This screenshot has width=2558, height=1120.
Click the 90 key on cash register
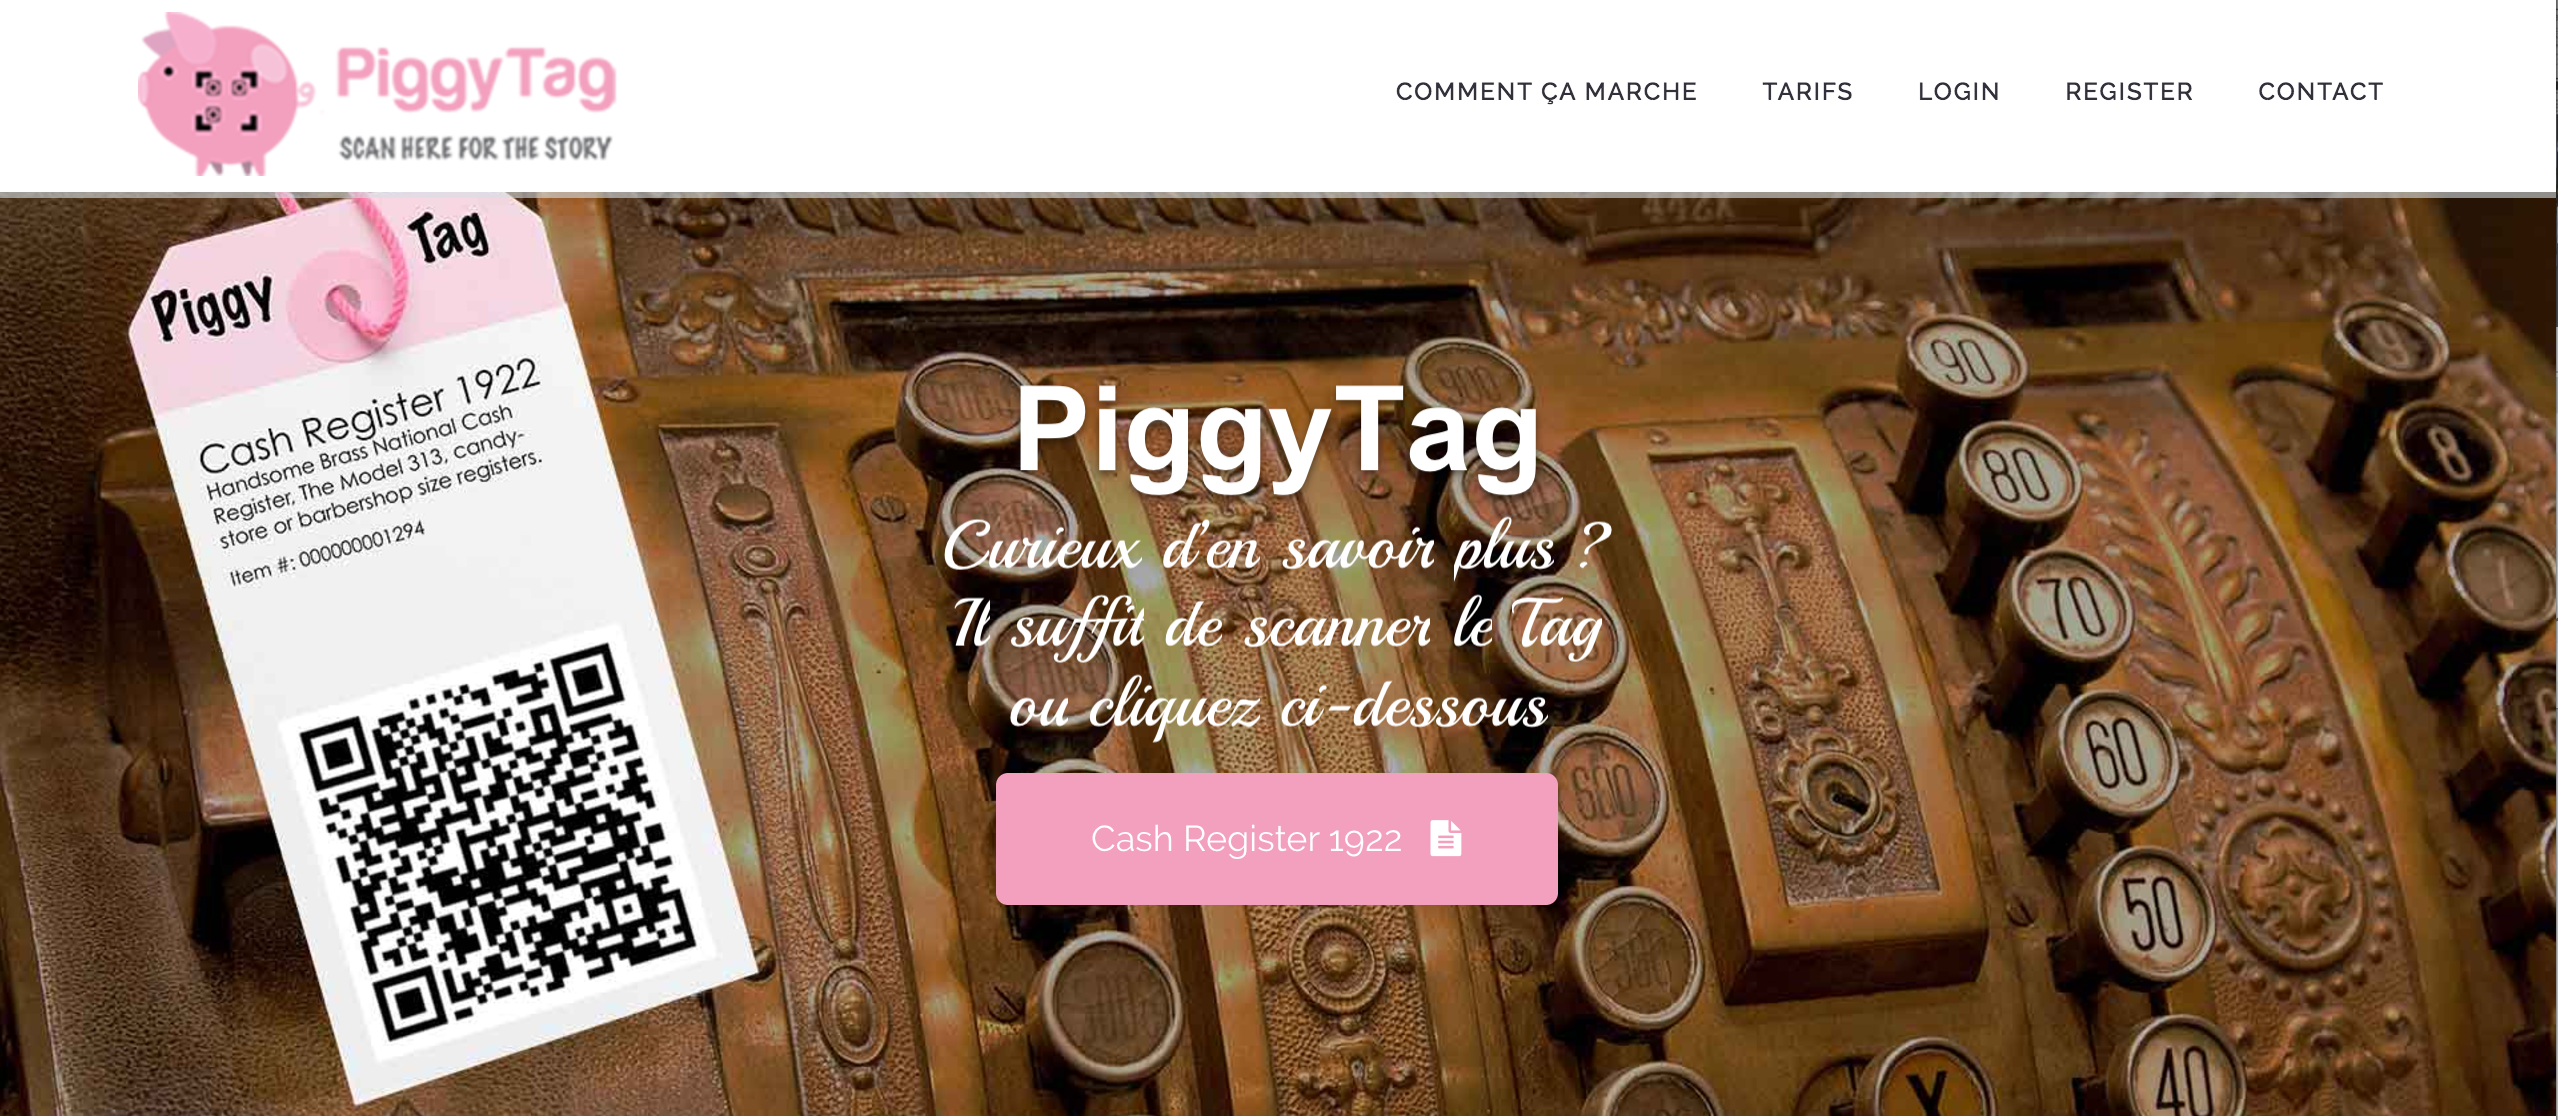(x=1964, y=361)
